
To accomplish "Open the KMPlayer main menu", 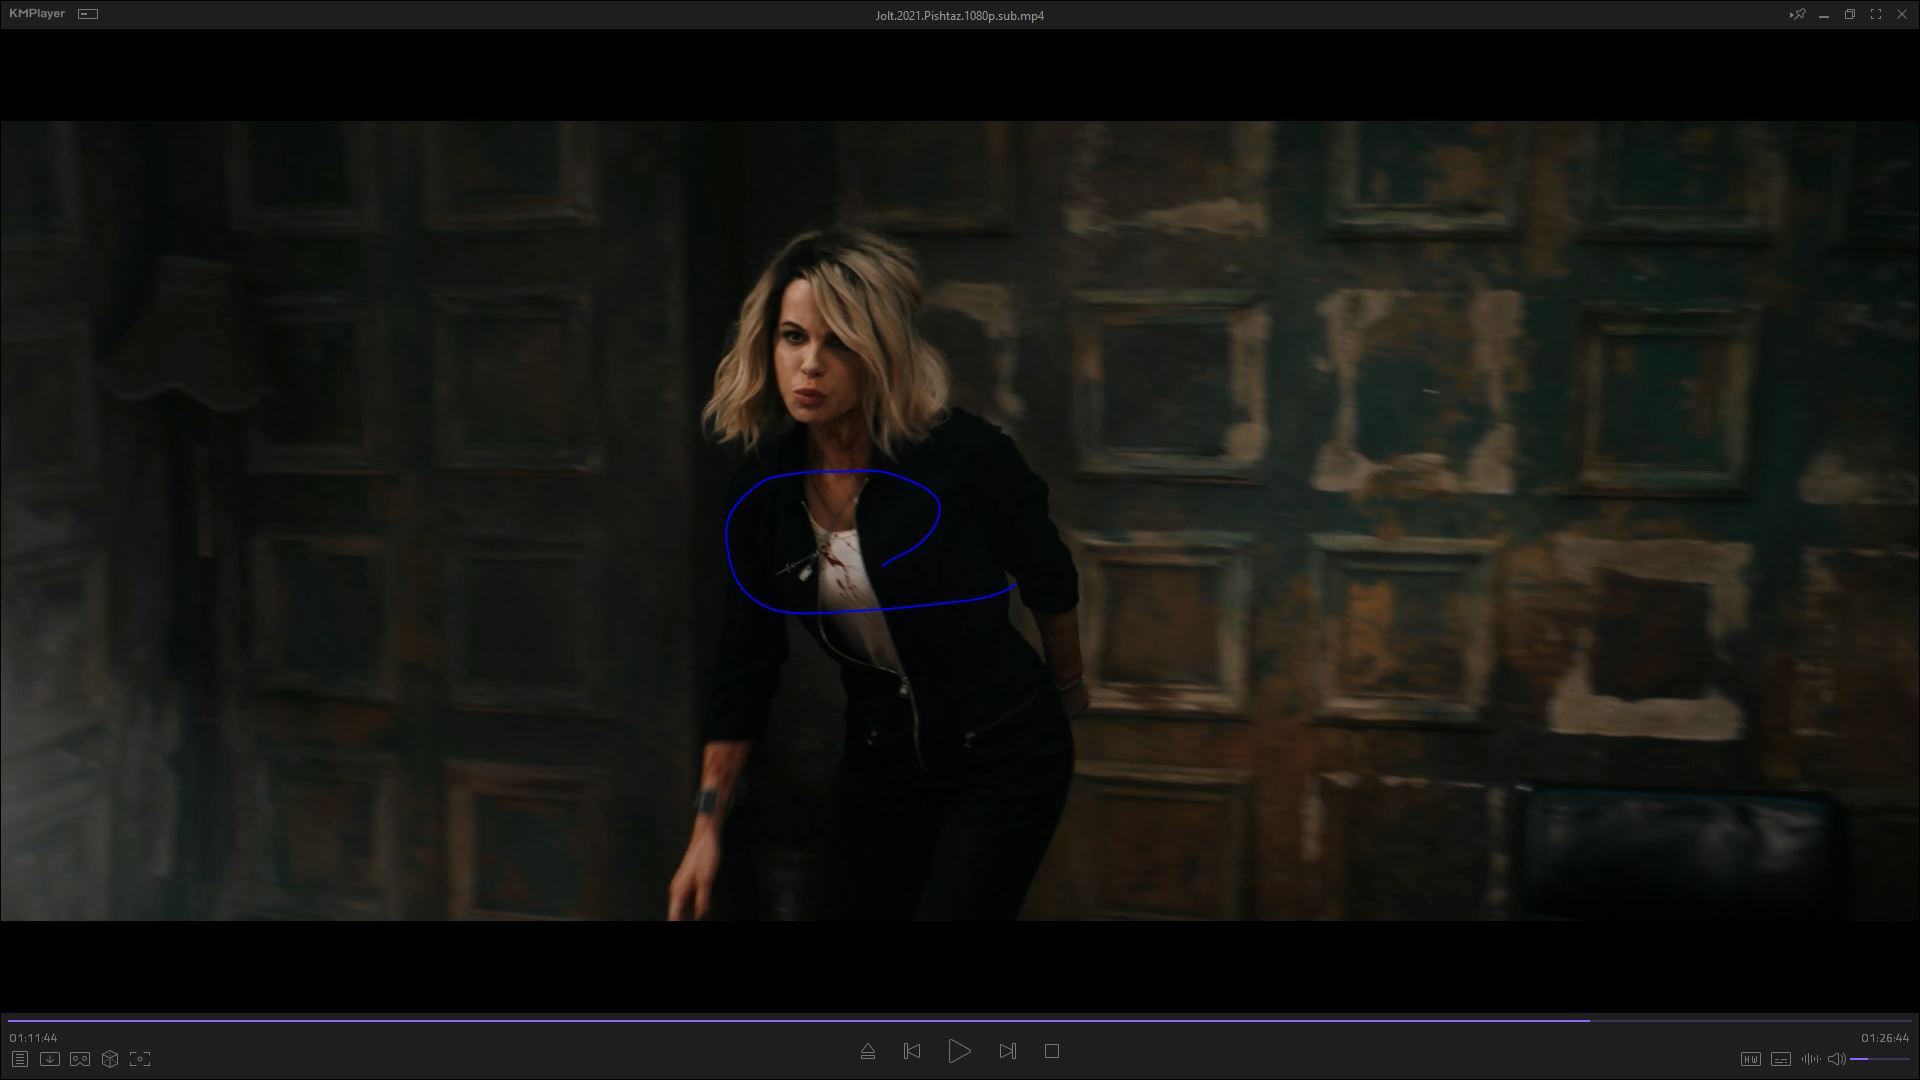I will pos(37,14).
